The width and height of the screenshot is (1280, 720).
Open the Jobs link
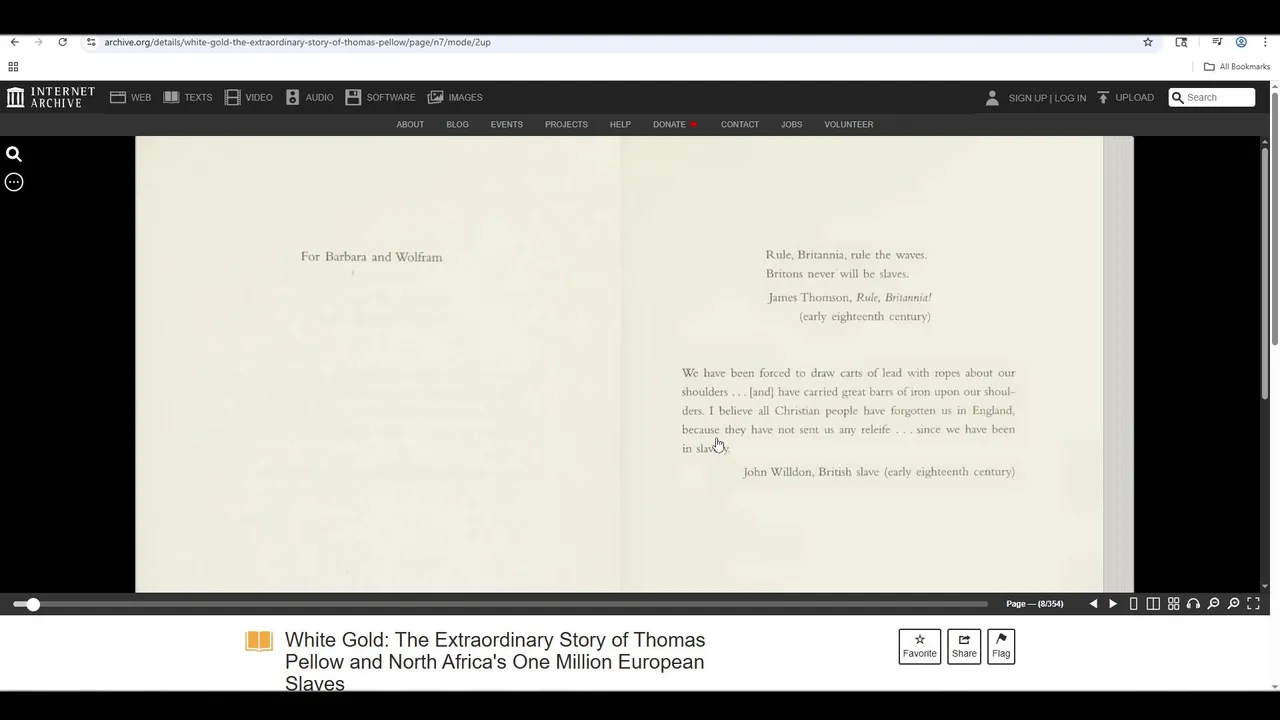[x=791, y=124]
